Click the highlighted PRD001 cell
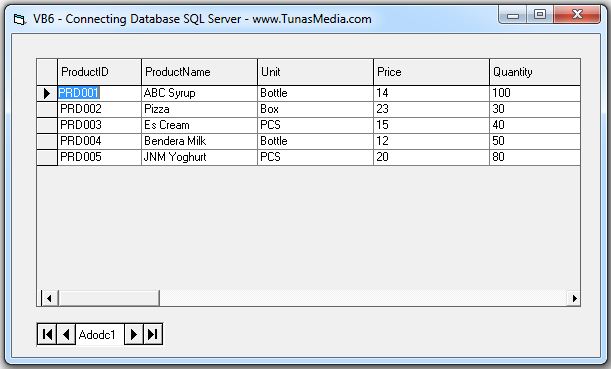 [x=99, y=94]
